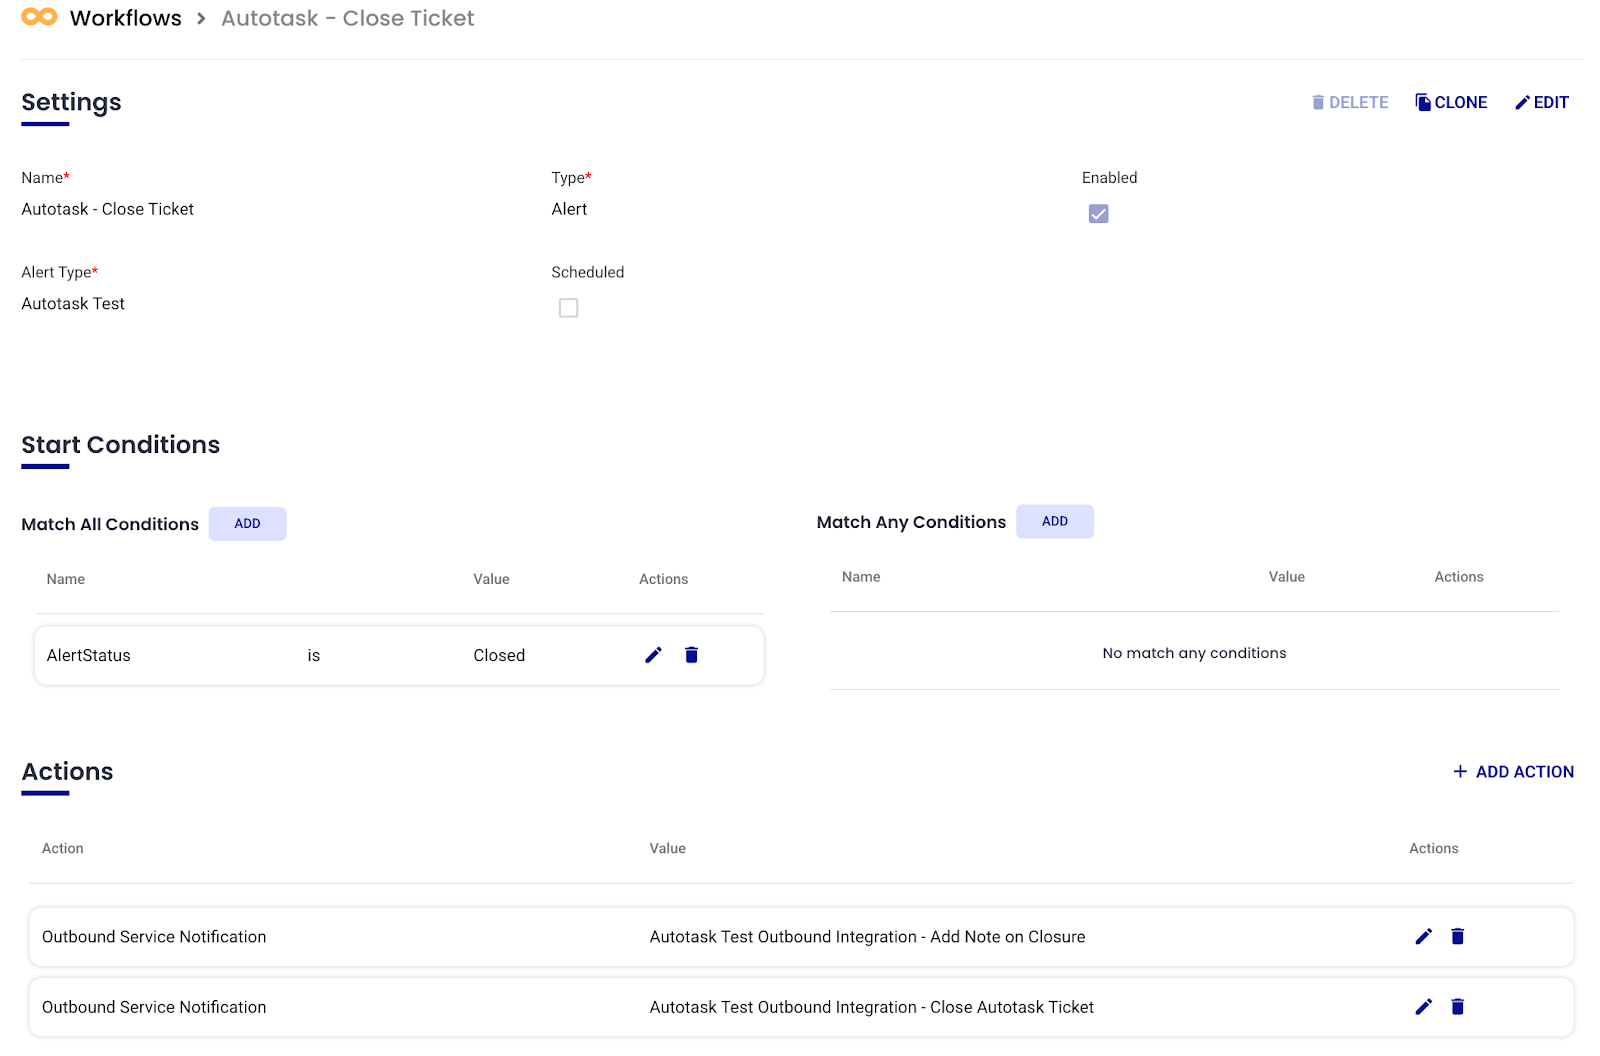Click Add Action with plus icon

pyautogui.click(x=1513, y=772)
